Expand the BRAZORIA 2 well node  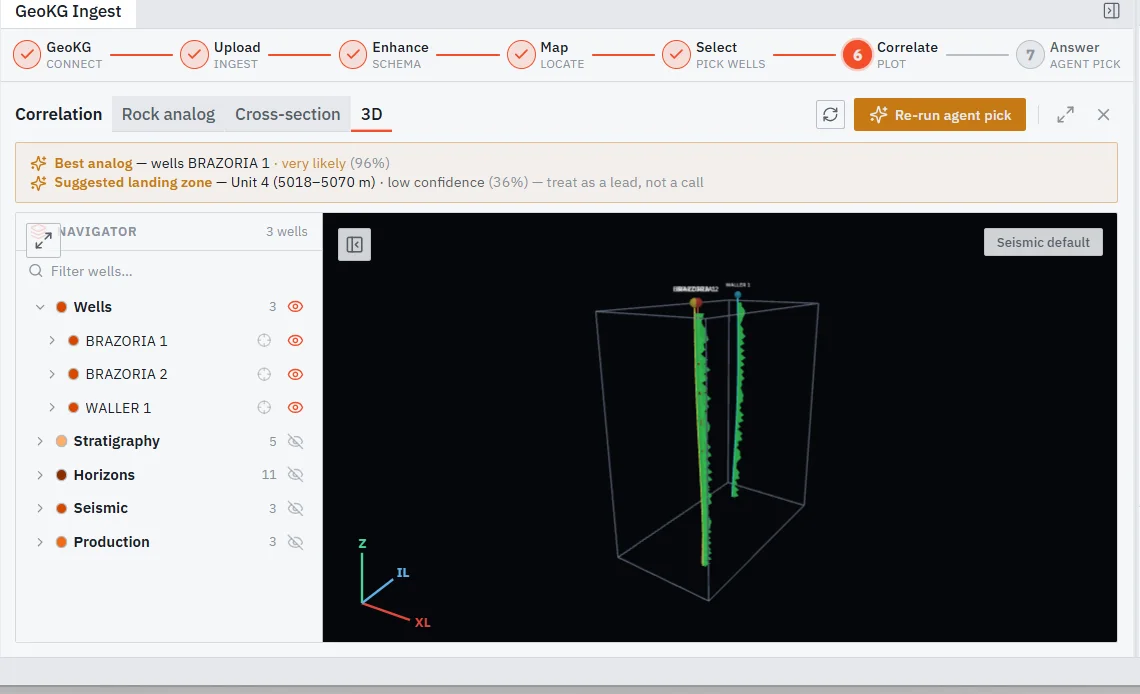coord(52,374)
